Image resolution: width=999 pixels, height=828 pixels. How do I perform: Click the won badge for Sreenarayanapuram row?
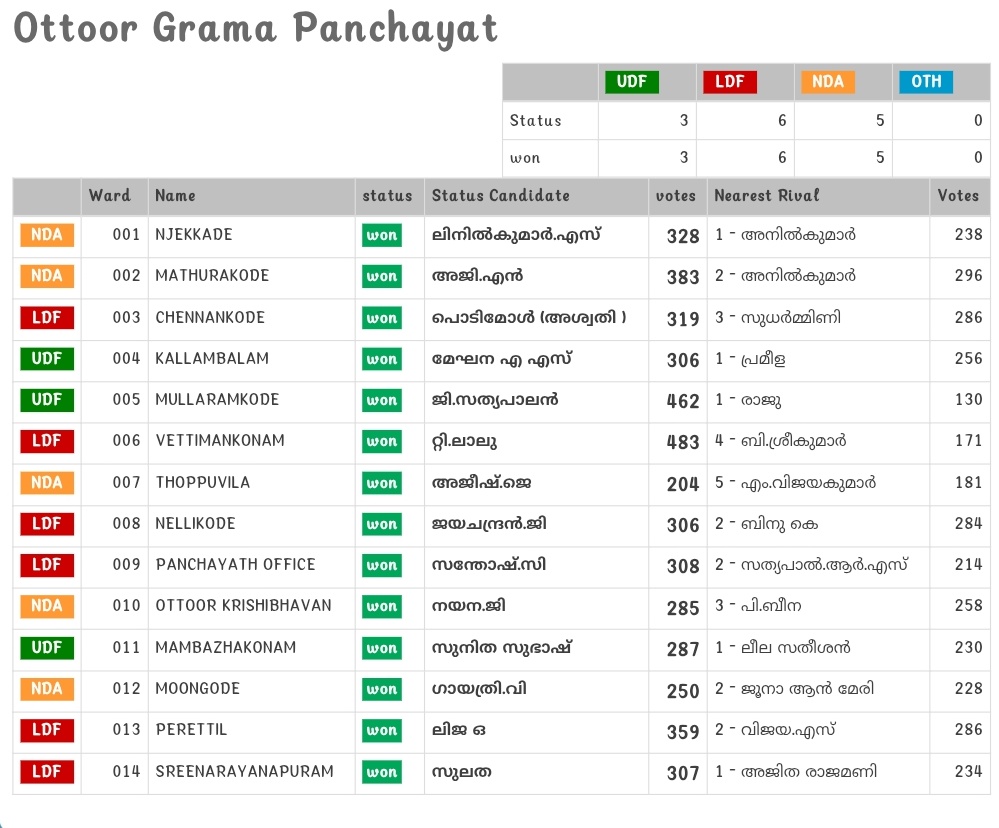[x=381, y=773]
